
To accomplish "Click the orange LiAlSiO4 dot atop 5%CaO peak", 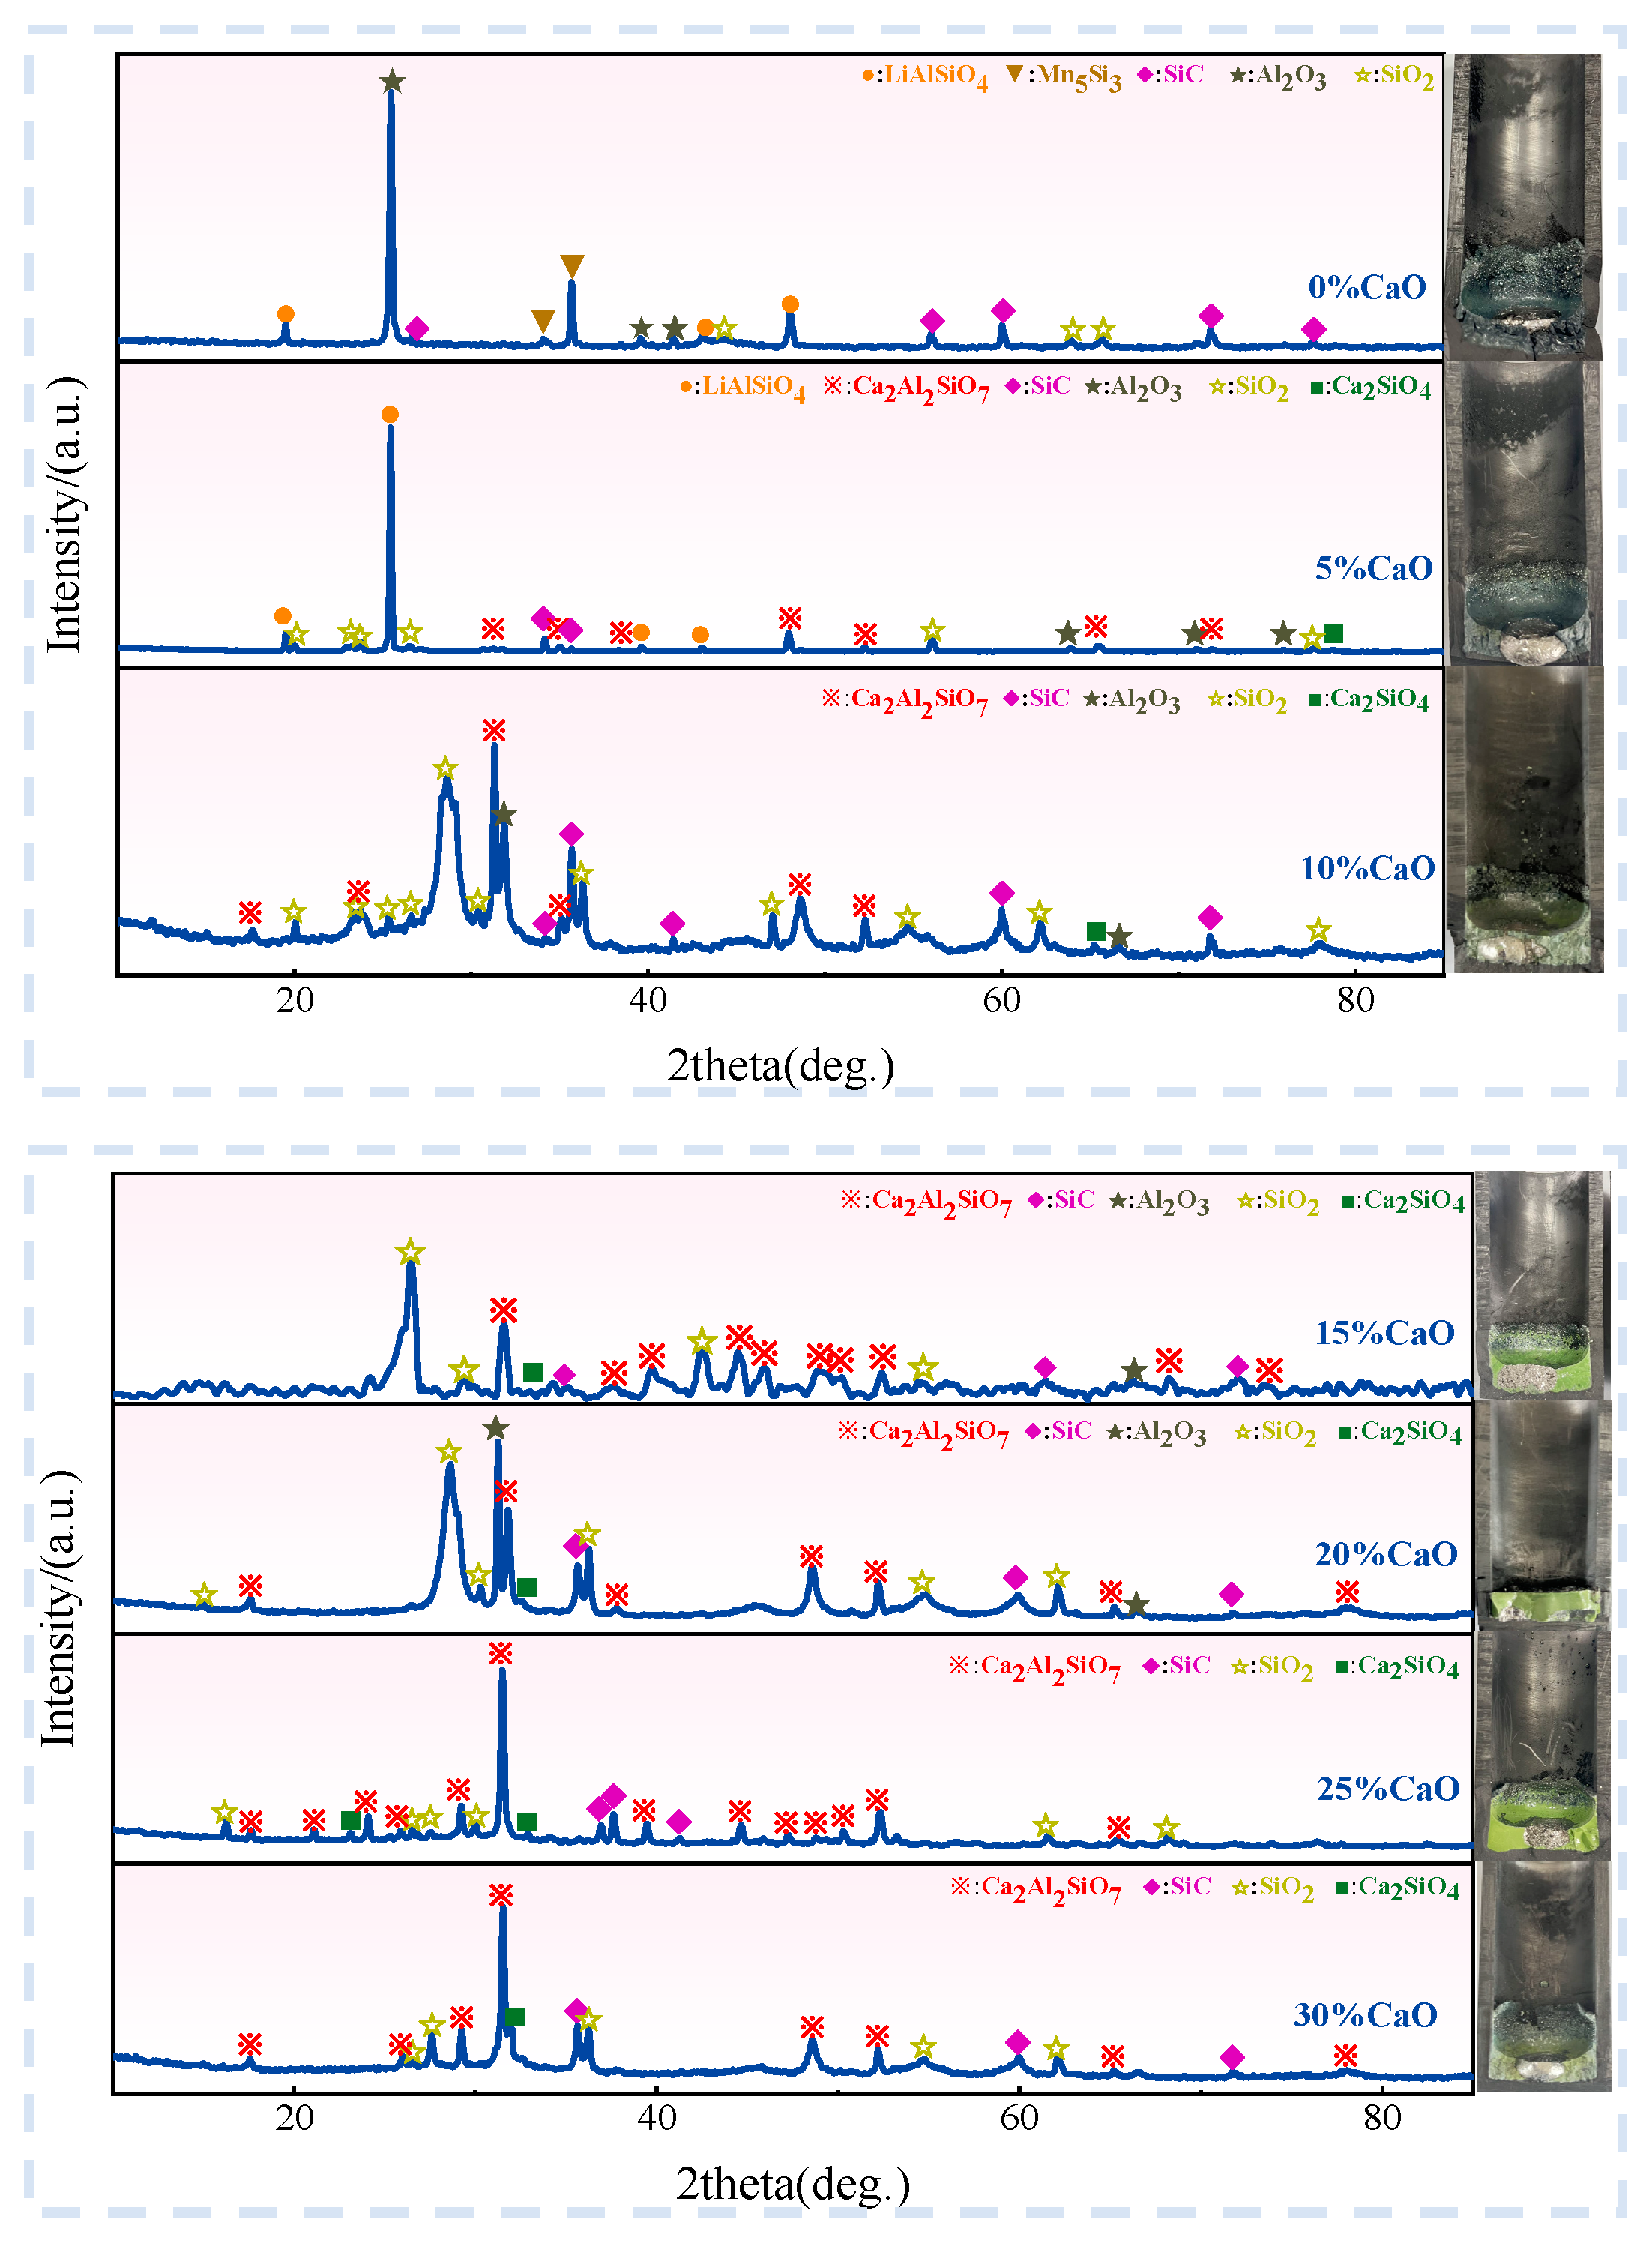I will click(390, 414).
